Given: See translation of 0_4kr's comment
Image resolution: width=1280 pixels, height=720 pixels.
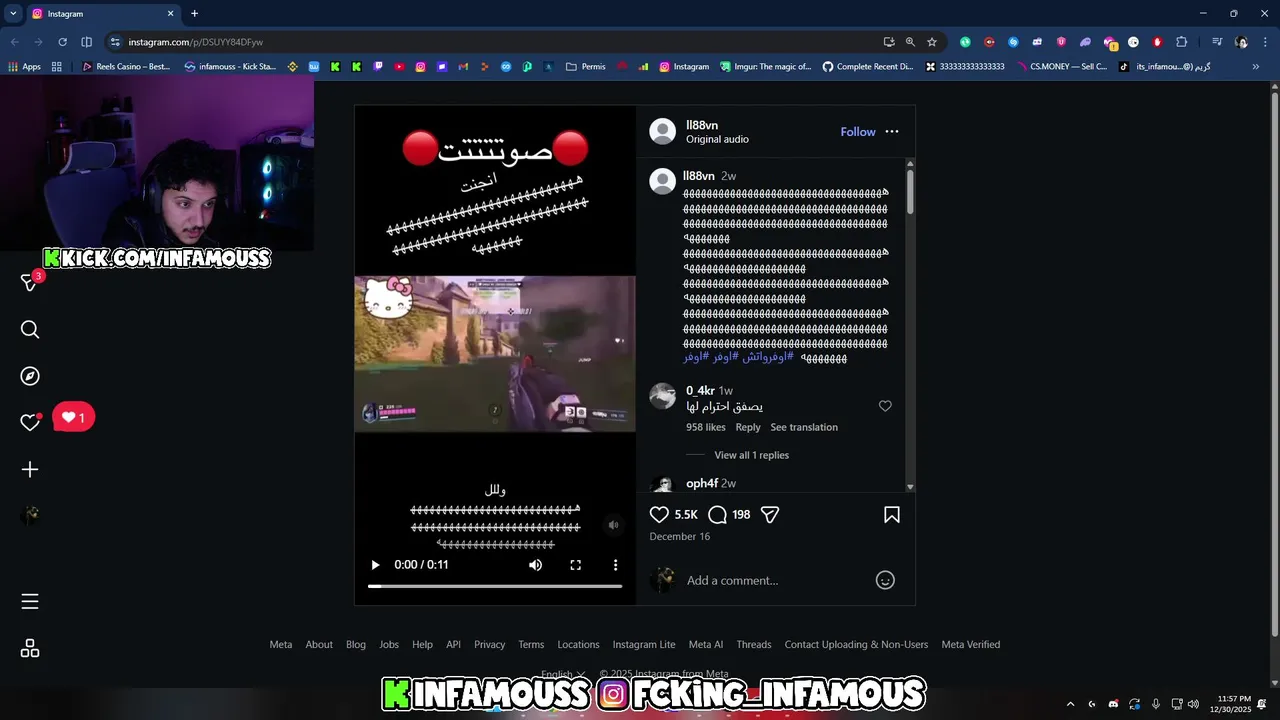Looking at the screenshot, I should tap(804, 427).
